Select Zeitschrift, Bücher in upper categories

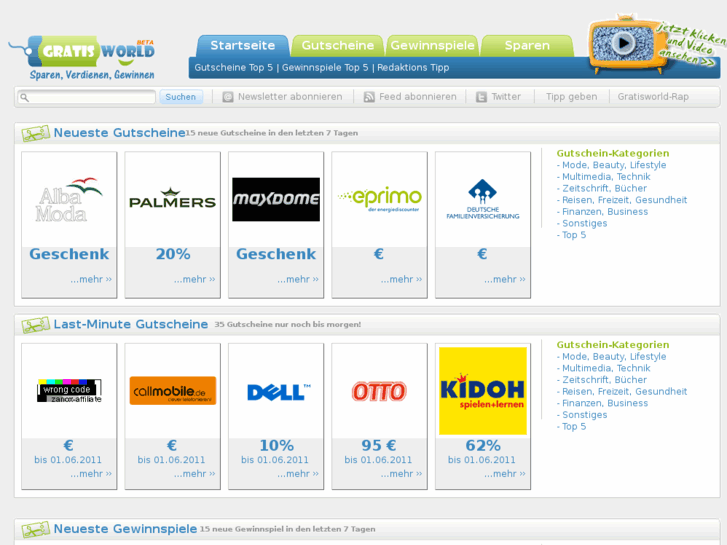click(604, 188)
